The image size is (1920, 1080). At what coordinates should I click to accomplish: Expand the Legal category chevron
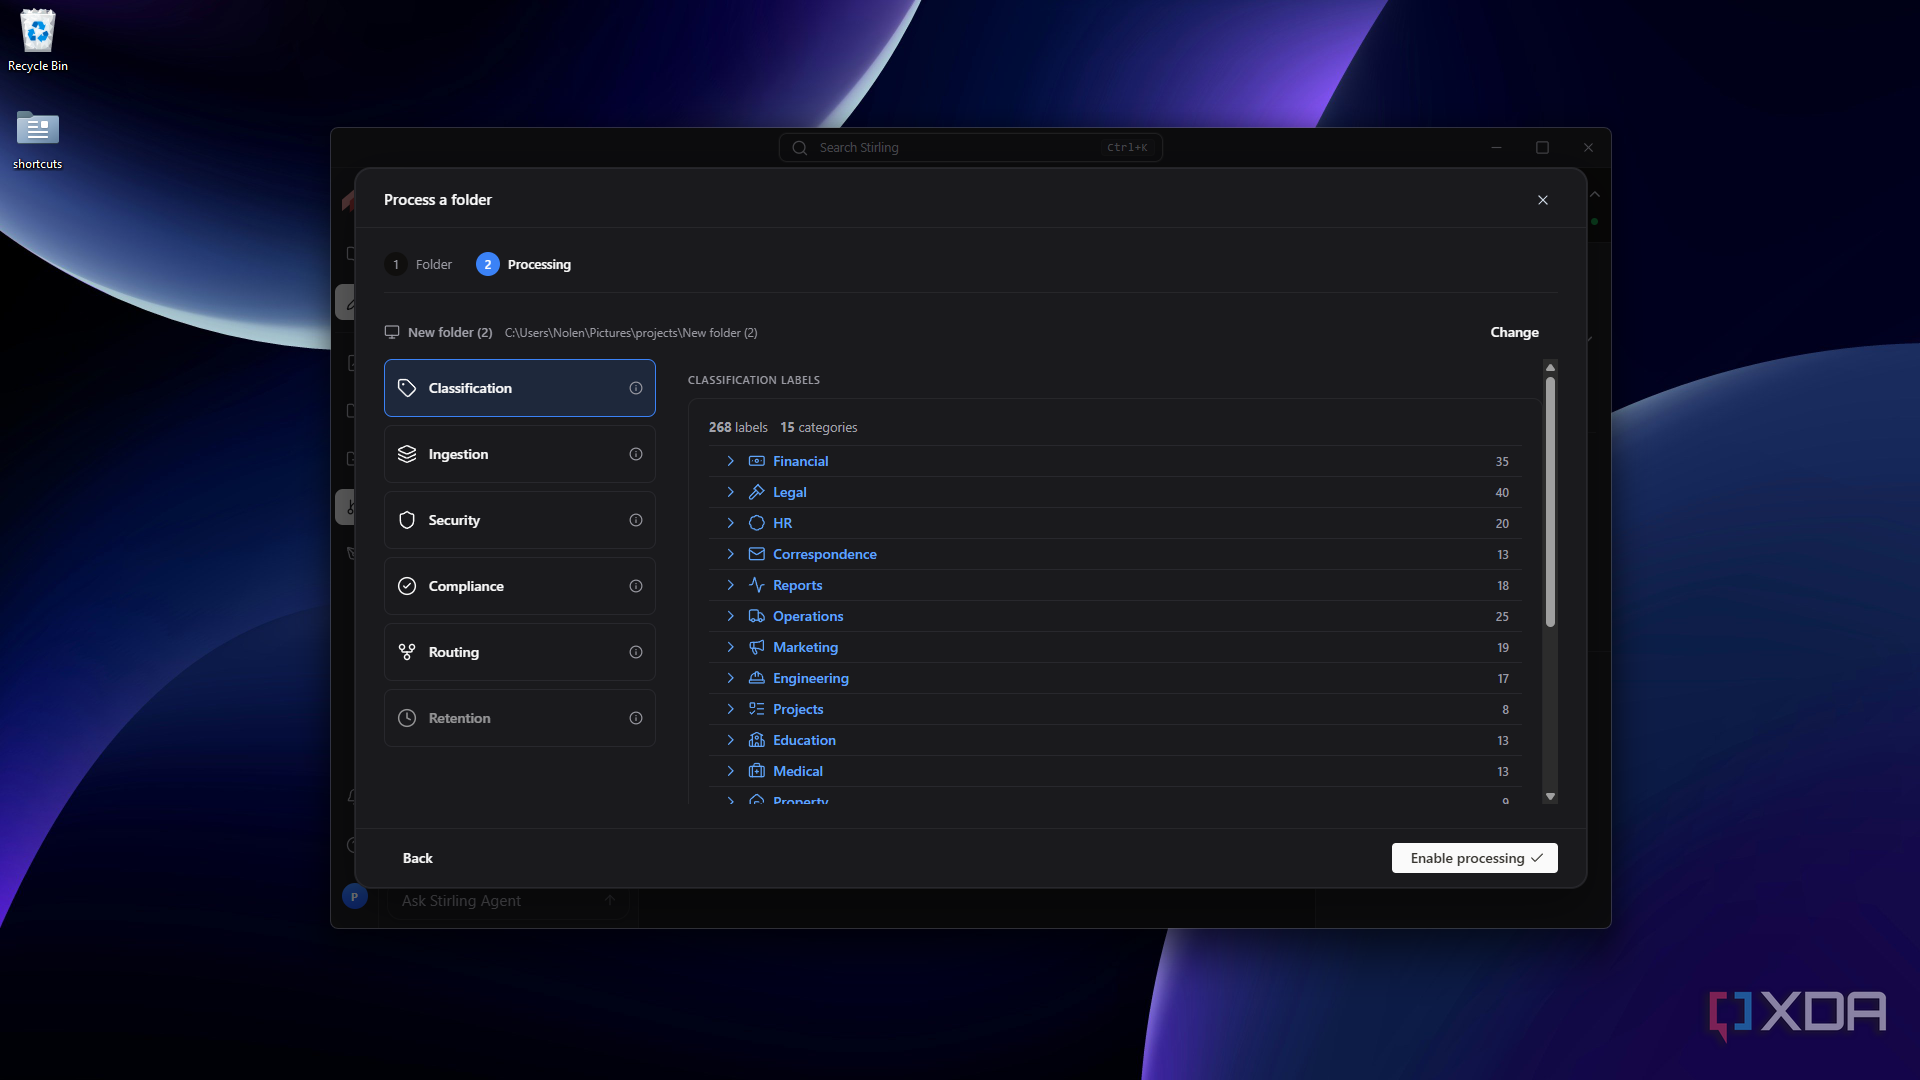[731, 492]
